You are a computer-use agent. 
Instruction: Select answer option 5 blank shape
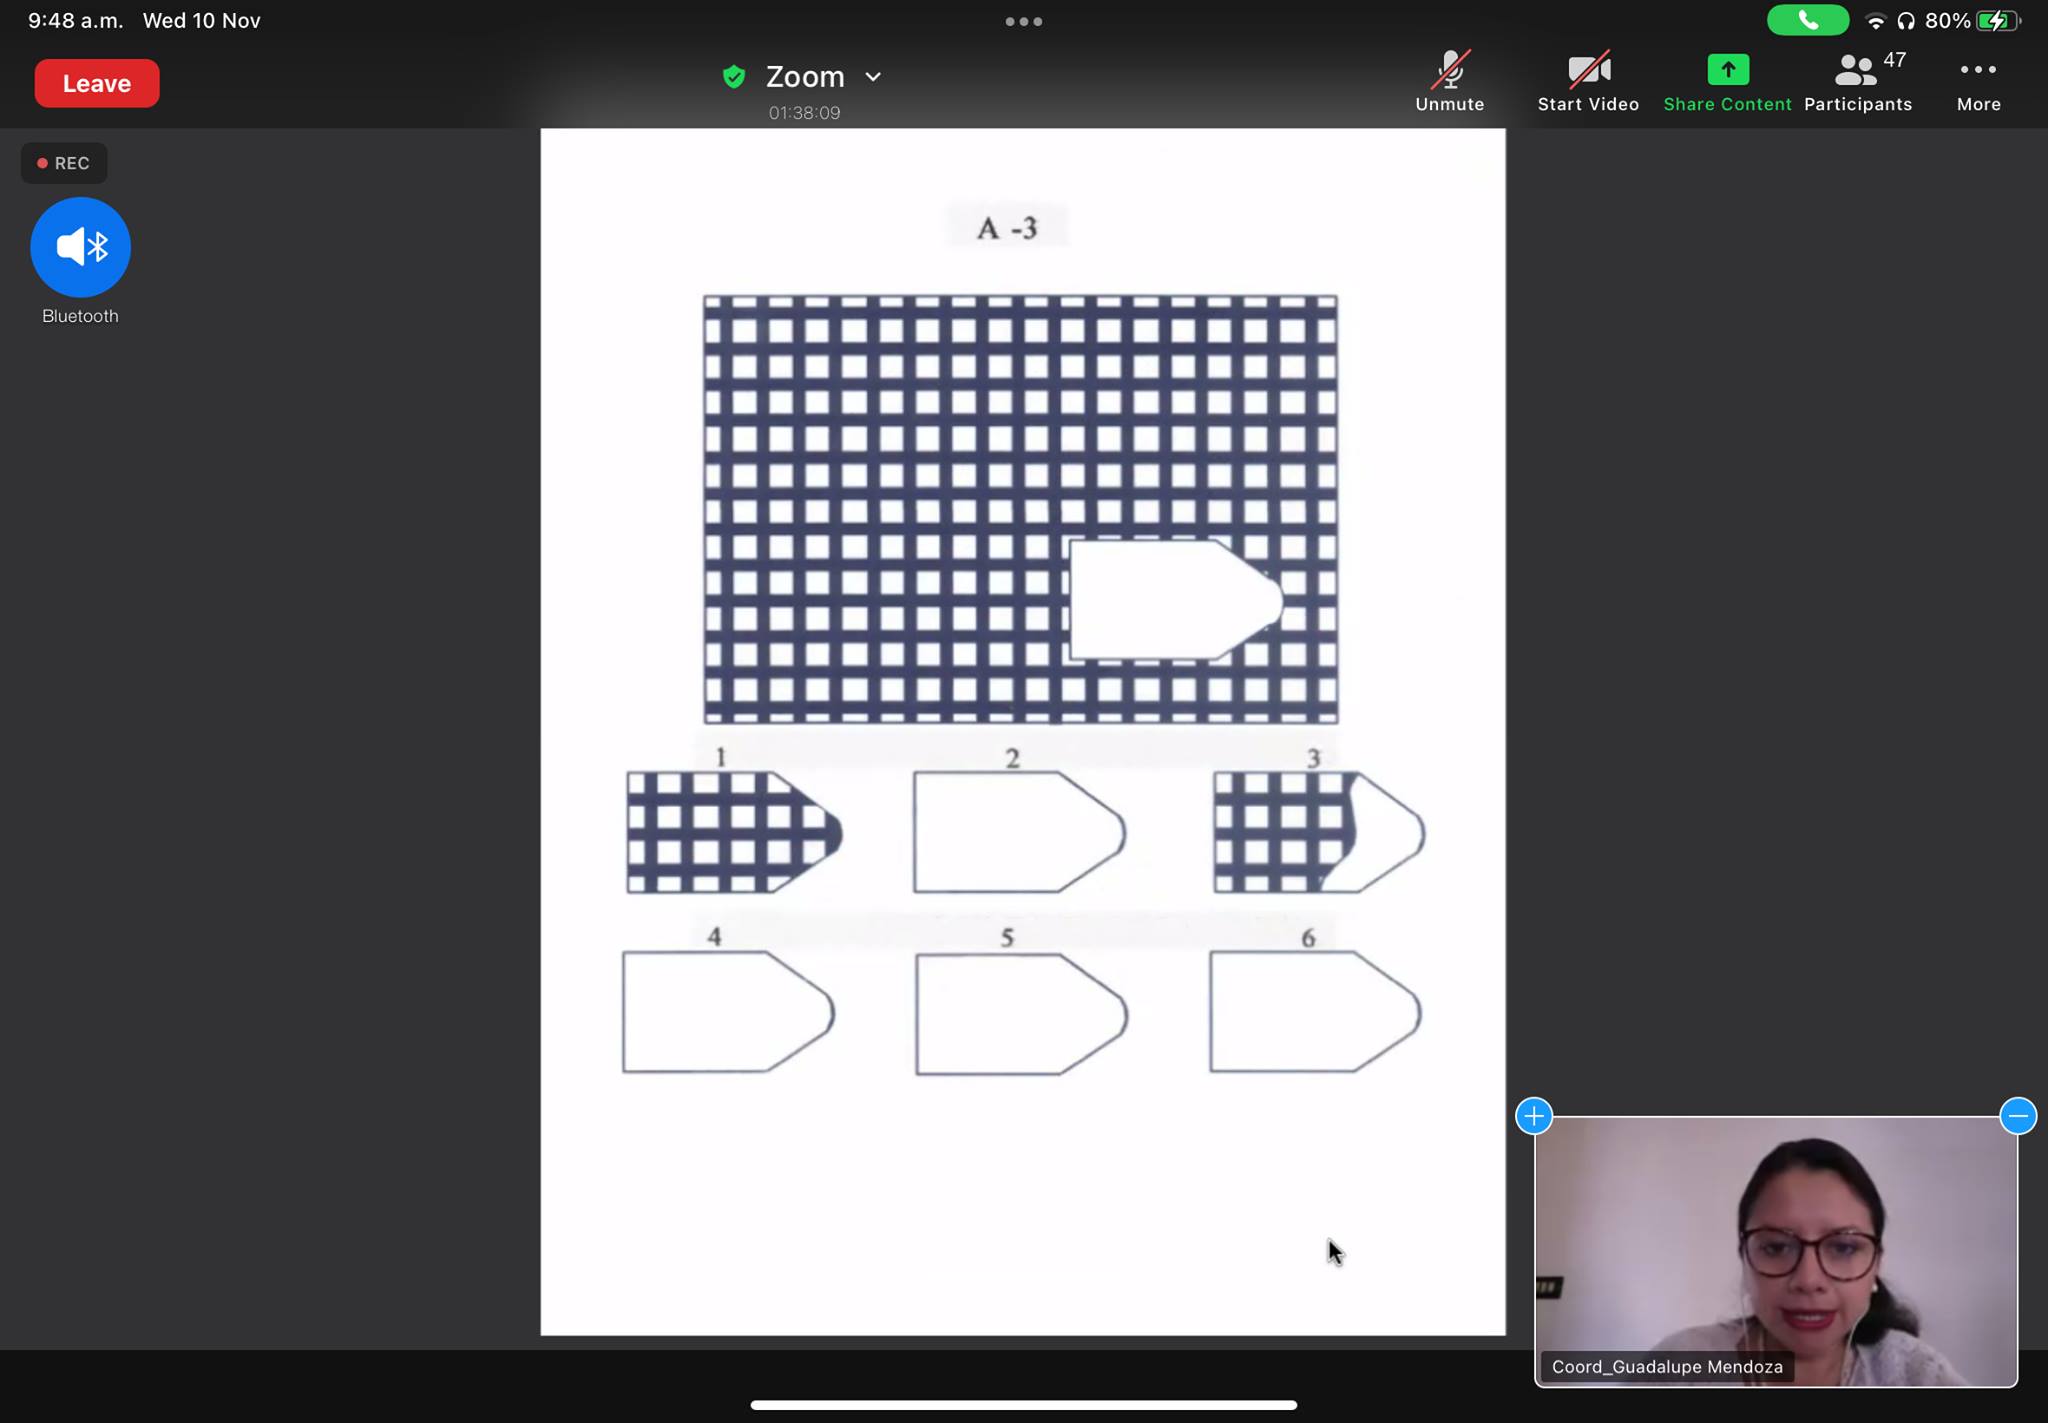1021,1014
